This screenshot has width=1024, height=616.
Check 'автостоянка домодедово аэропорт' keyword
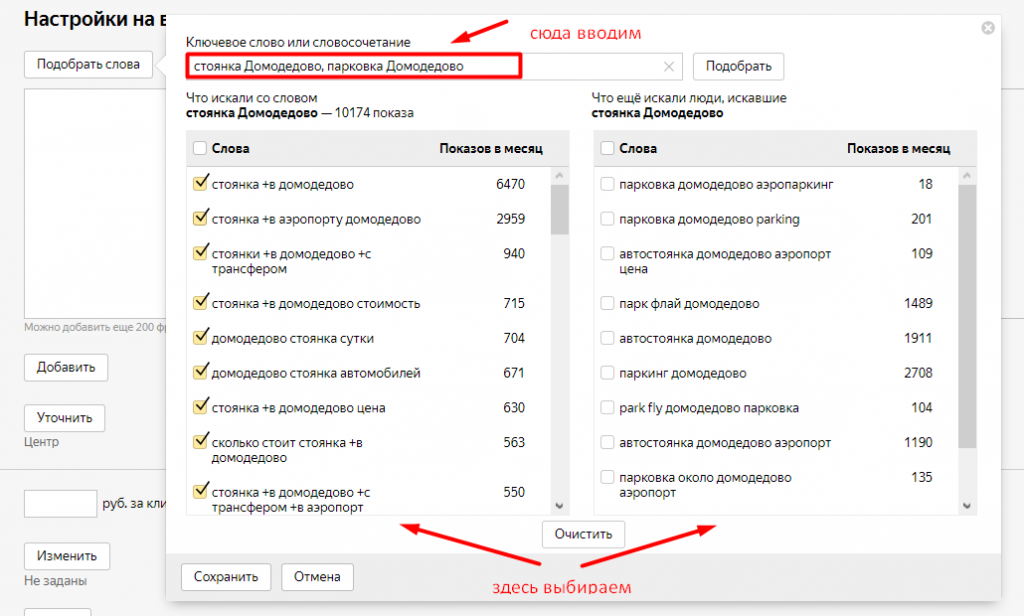(x=607, y=442)
